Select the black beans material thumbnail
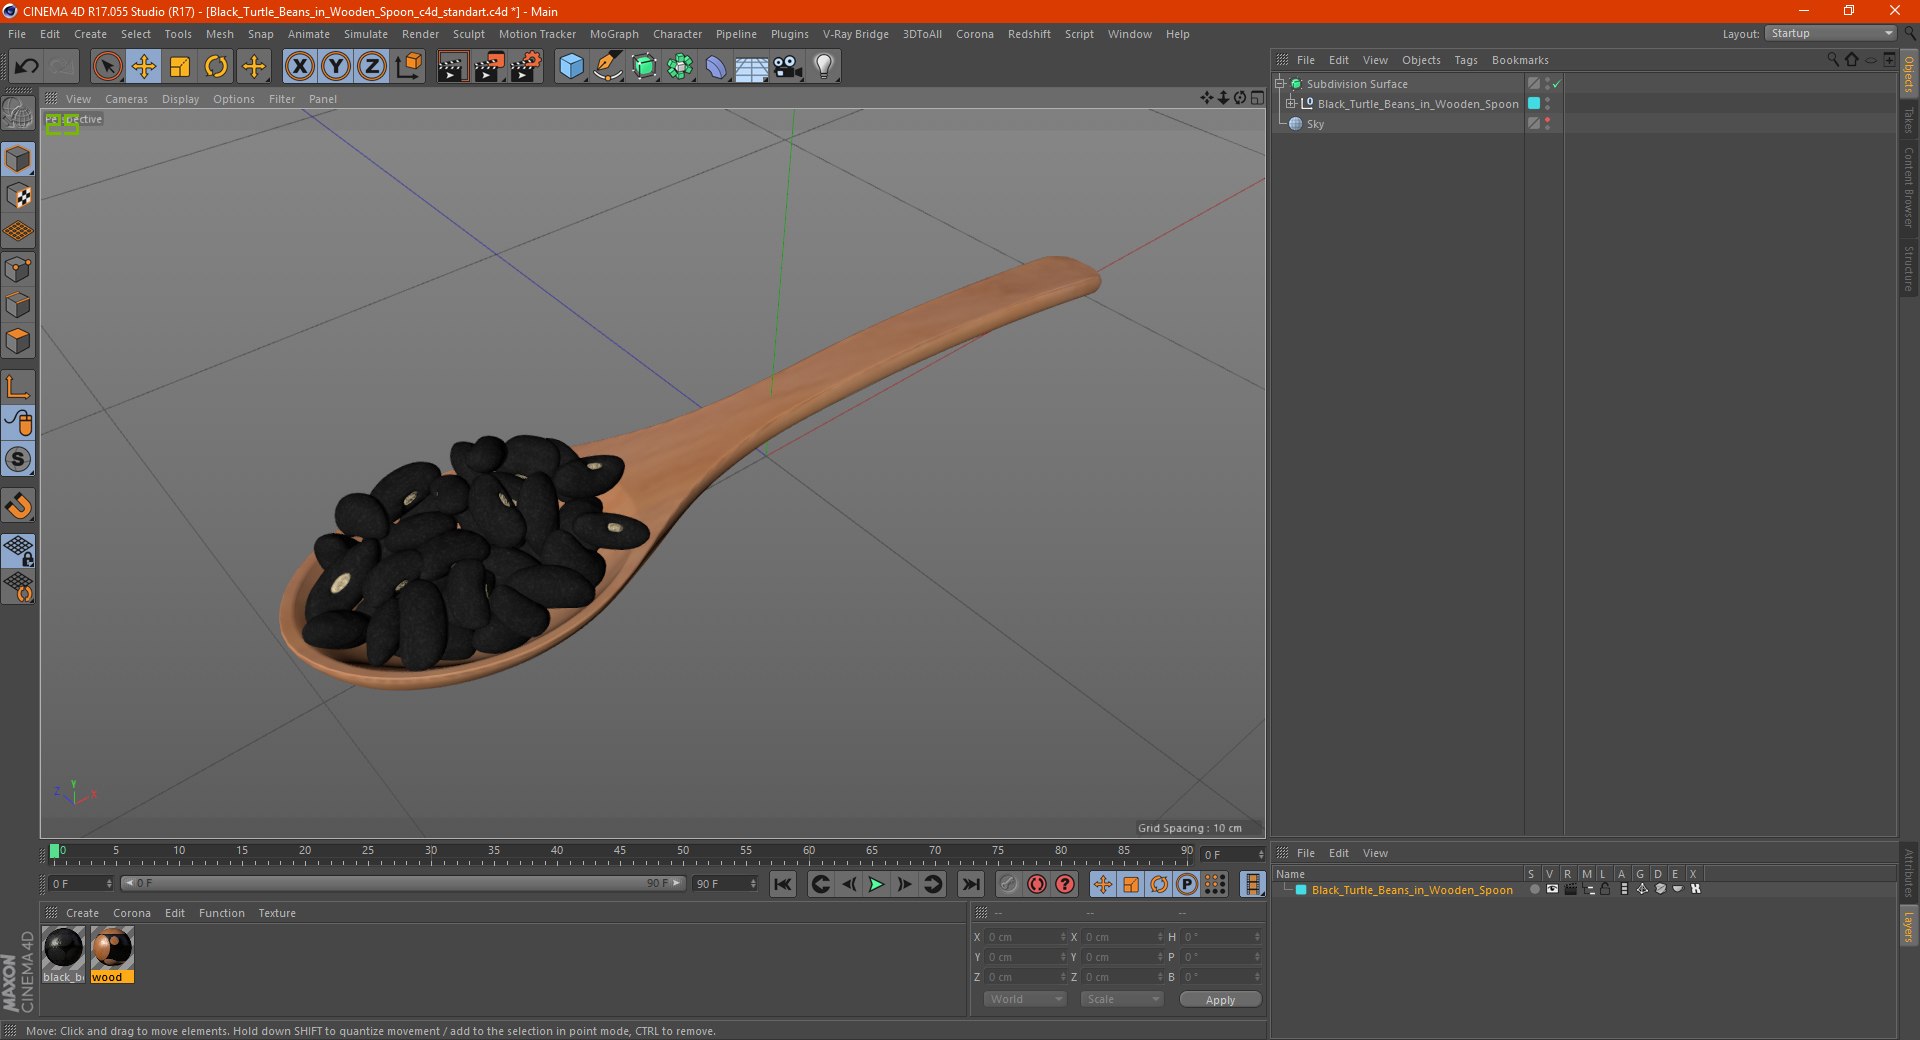The image size is (1920, 1040). point(63,948)
